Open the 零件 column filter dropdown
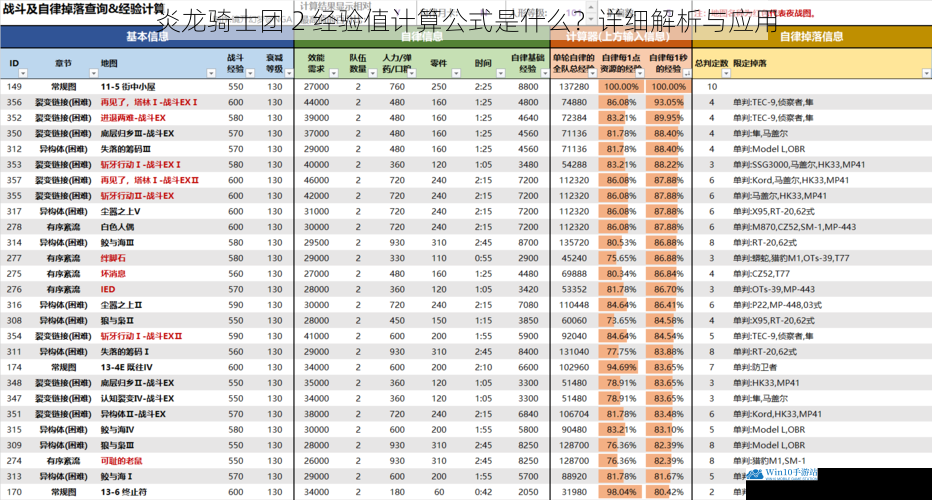The image size is (932, 500). pos(456,73)
